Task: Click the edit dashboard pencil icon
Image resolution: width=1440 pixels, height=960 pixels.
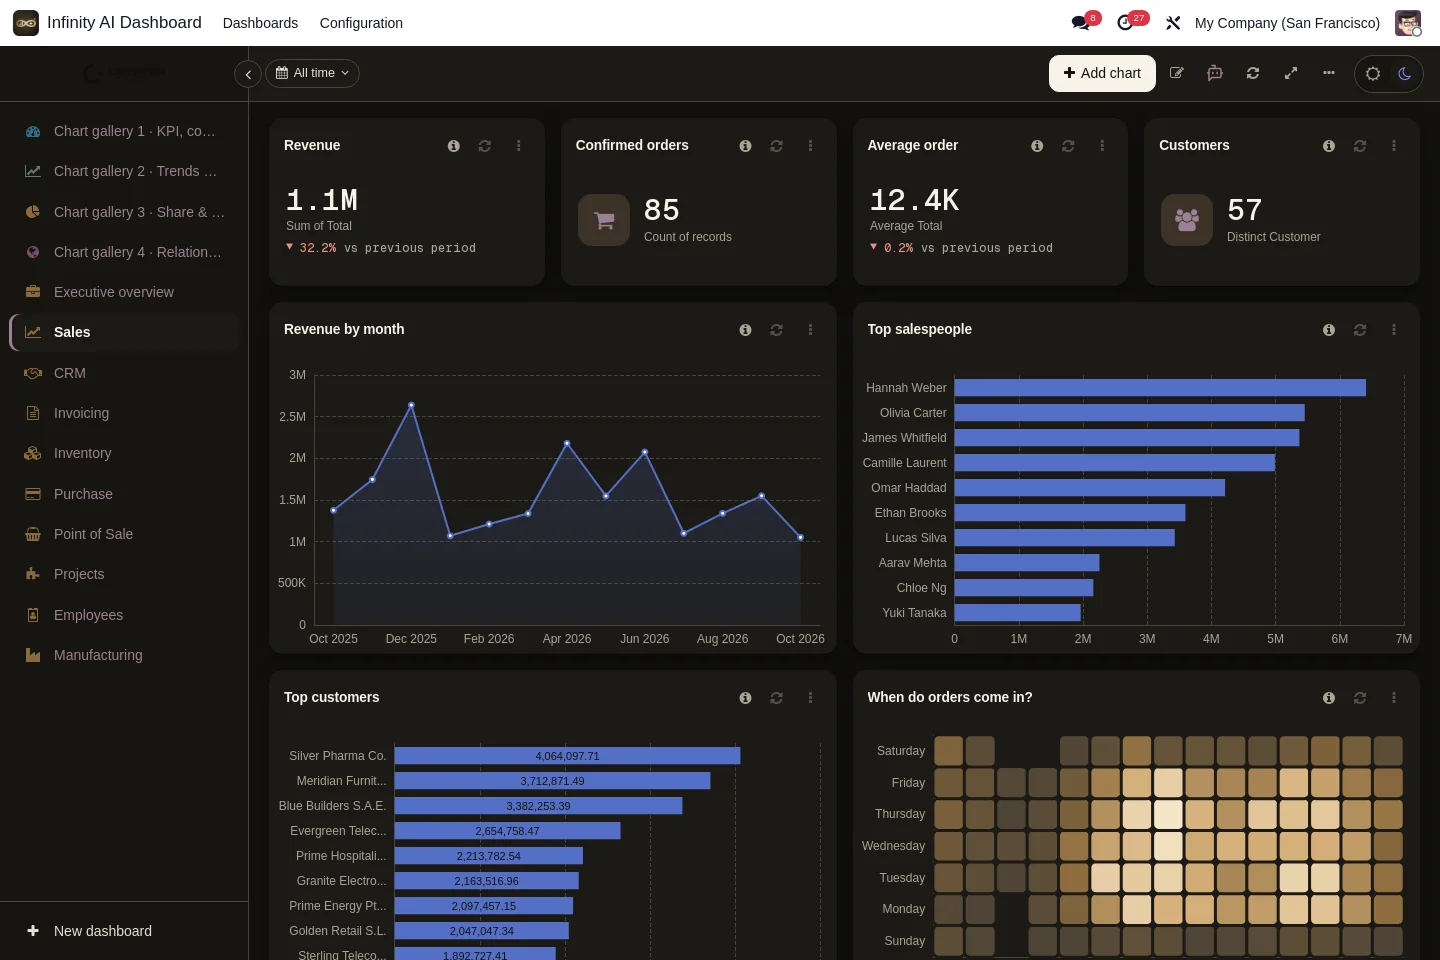Action: click(x=1177, y=73)
